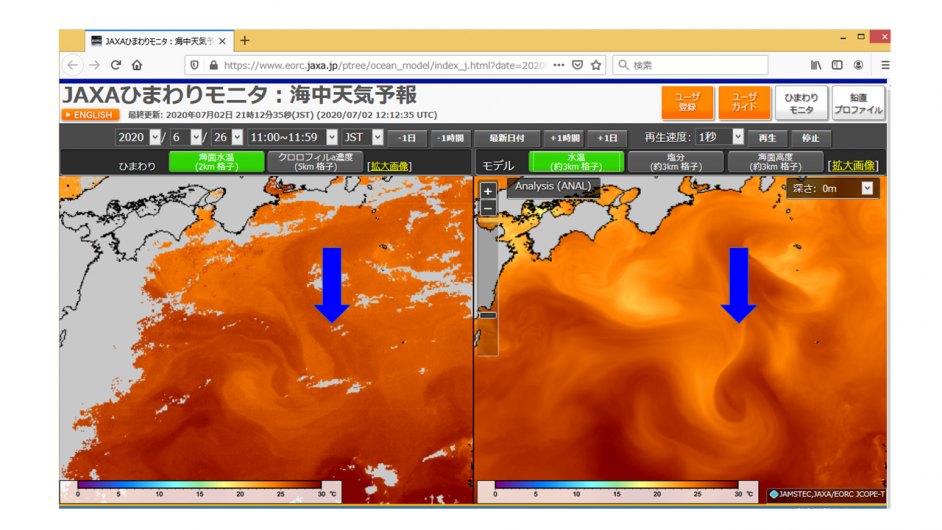Go back with the browser back arrow

click(x=73, y=65)
